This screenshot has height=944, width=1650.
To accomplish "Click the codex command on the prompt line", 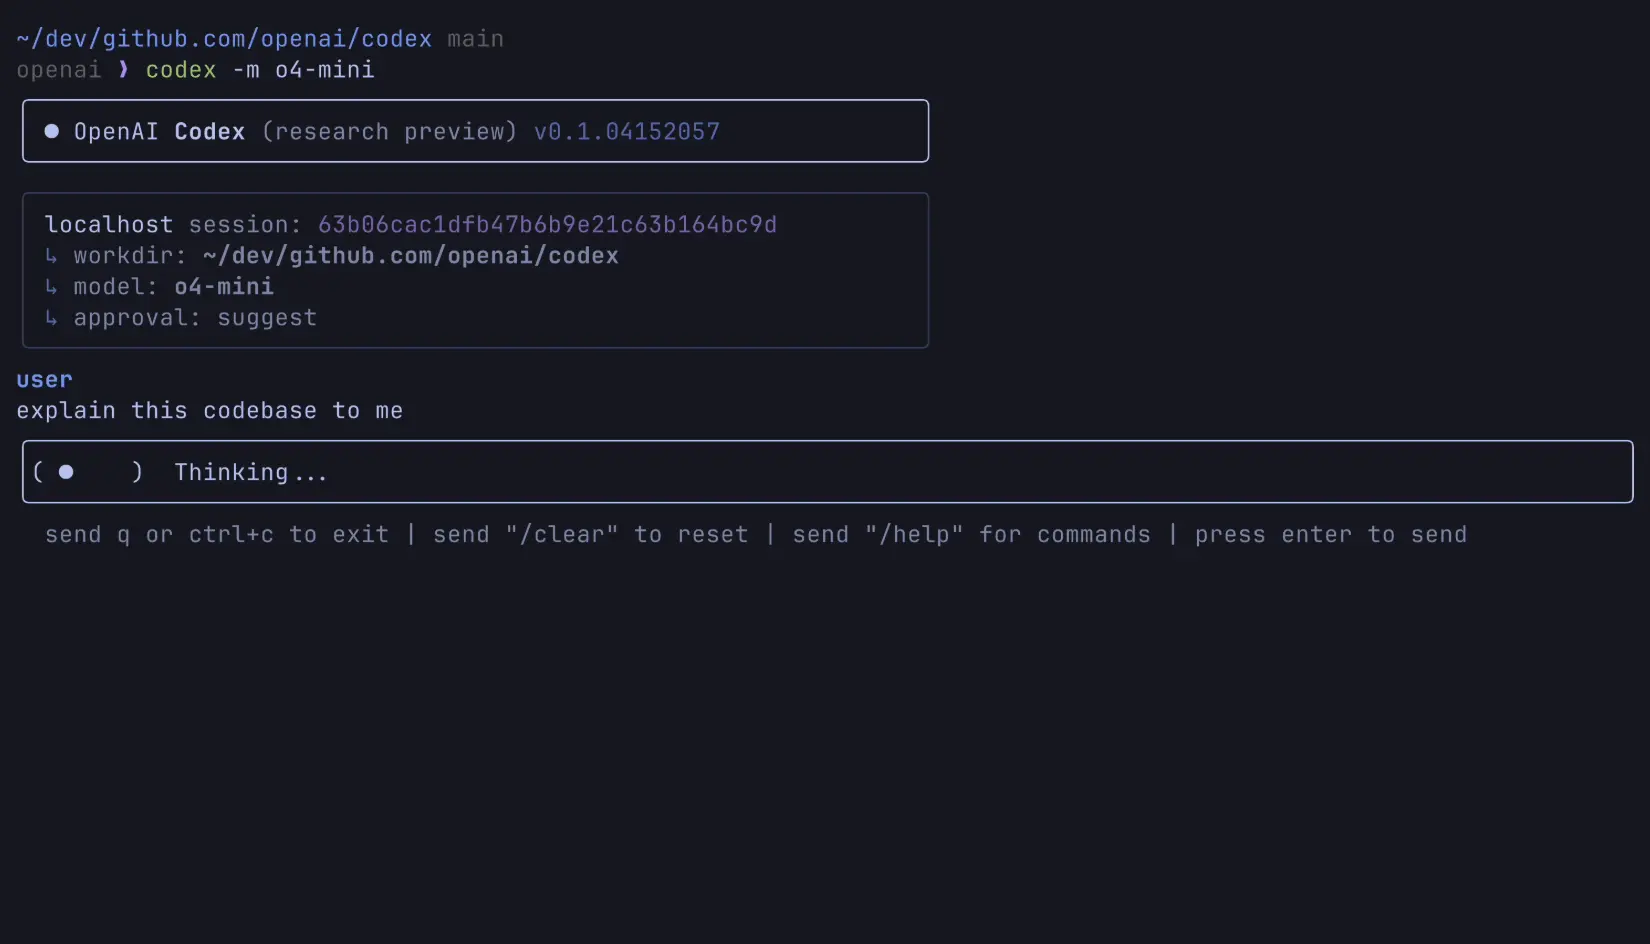I will point(181,70).
